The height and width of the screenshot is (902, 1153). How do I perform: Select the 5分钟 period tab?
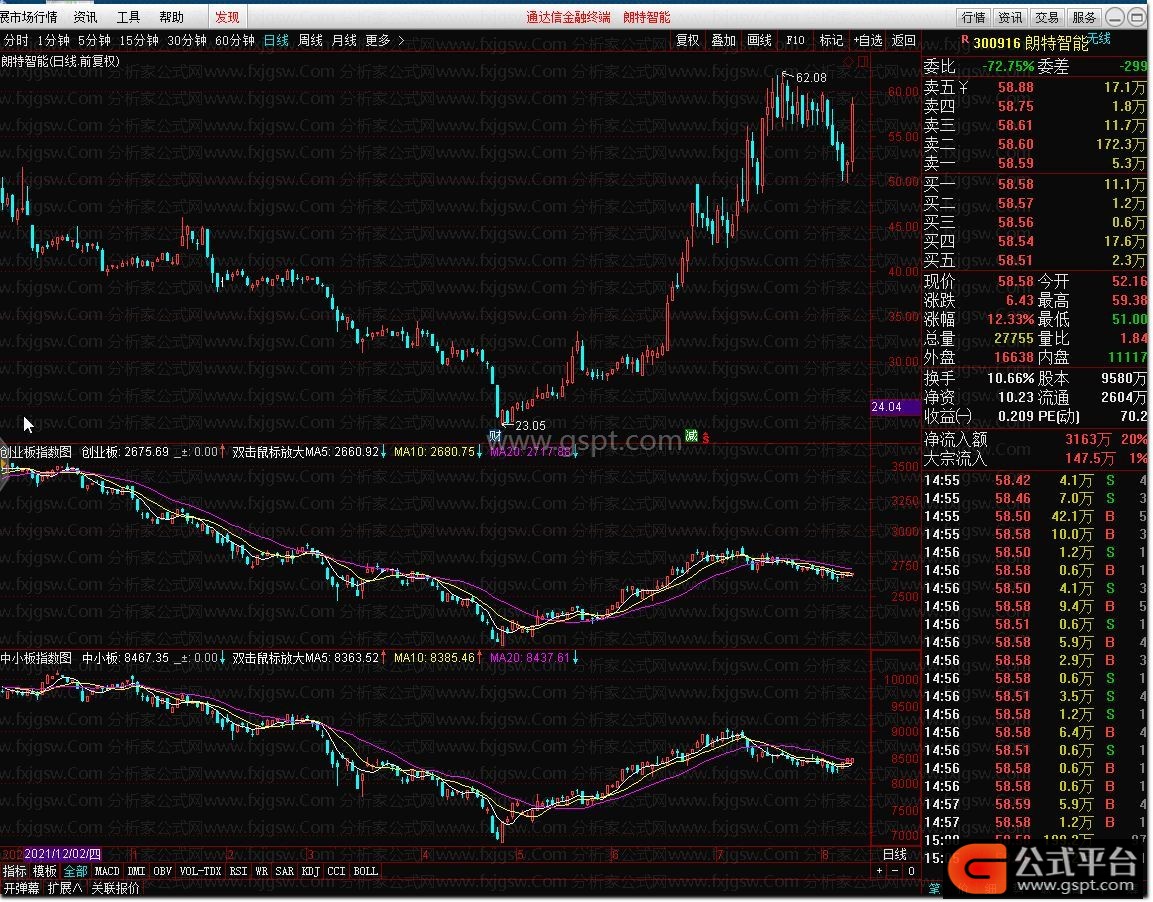tap(94, 40)
